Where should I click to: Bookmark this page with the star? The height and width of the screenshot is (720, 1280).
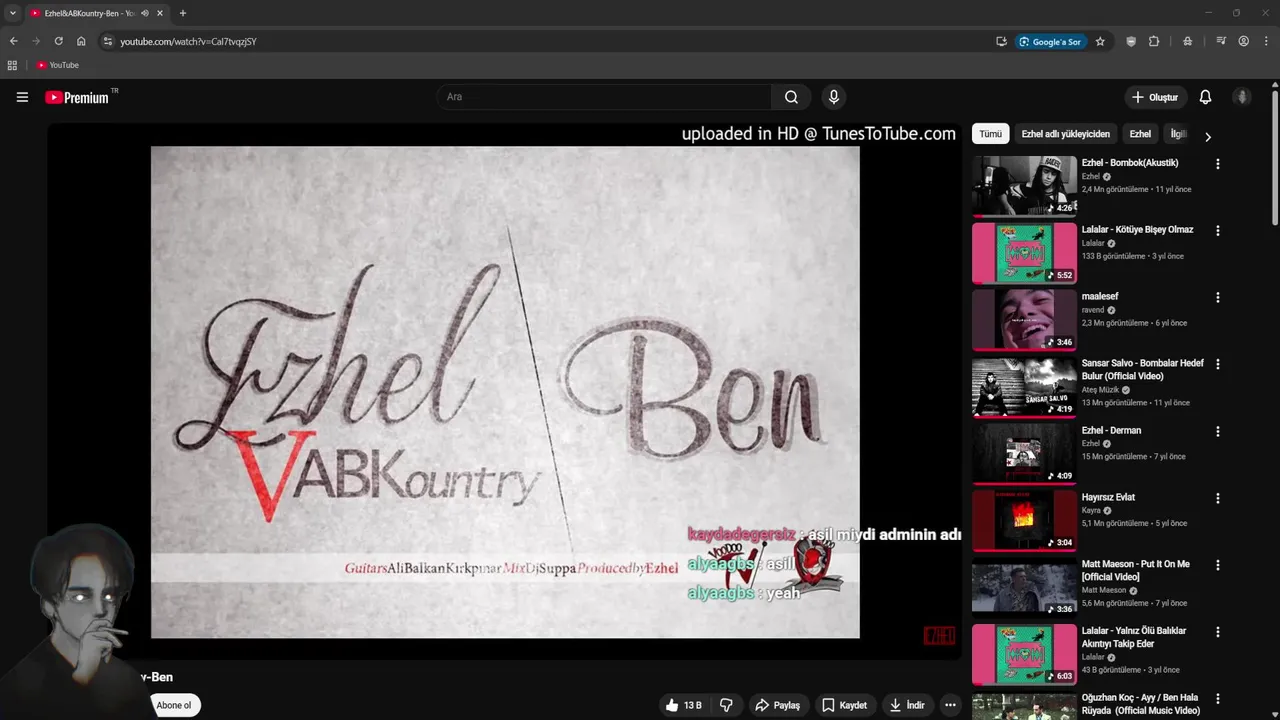(x=1100, y=41)
